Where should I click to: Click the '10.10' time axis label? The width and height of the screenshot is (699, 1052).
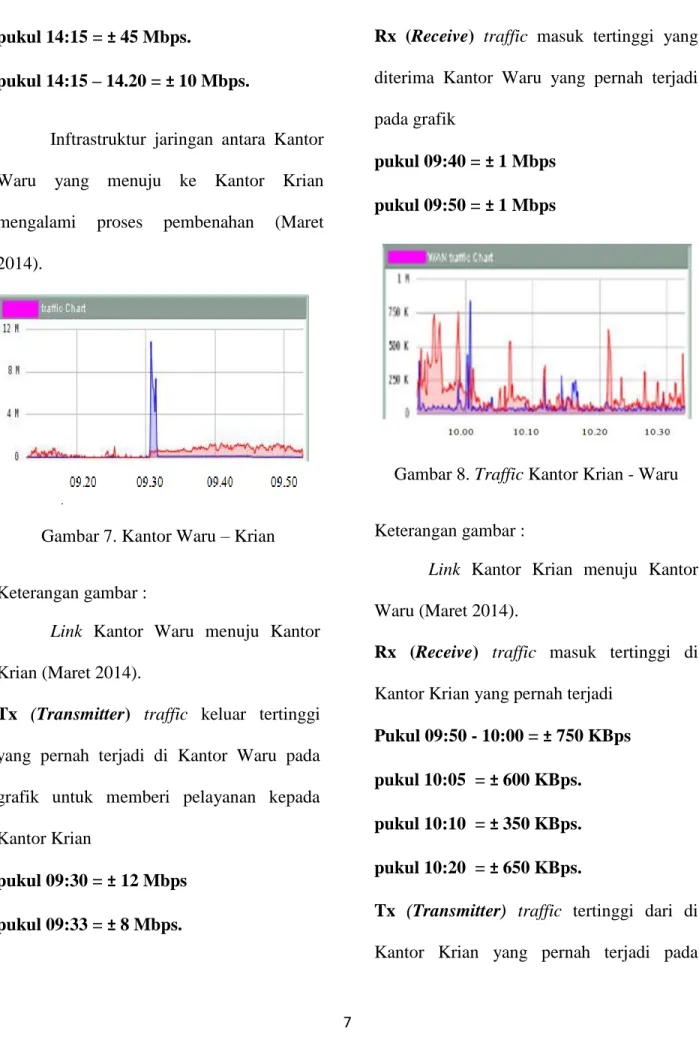coord(526,431)
